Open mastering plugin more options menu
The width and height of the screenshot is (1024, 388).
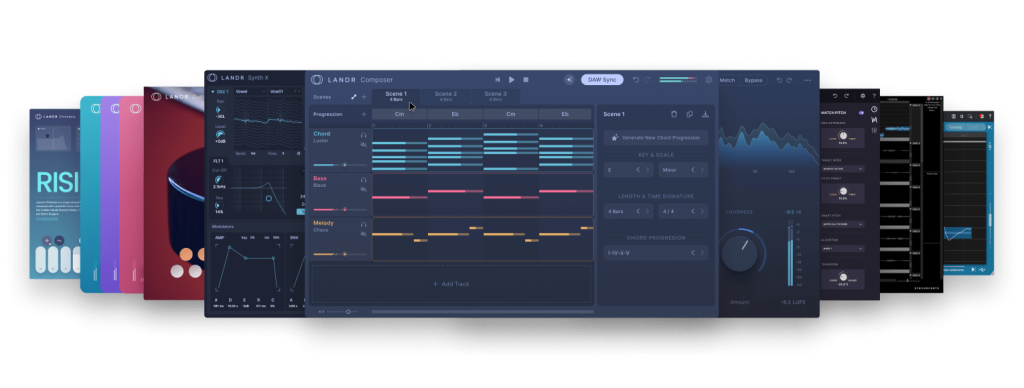coord(808,80)
